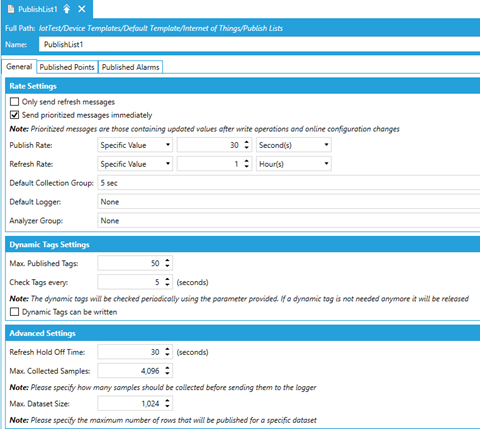The image size is (480, 429).
Task: Click the Publish Rate label
Action: point(31,145)
